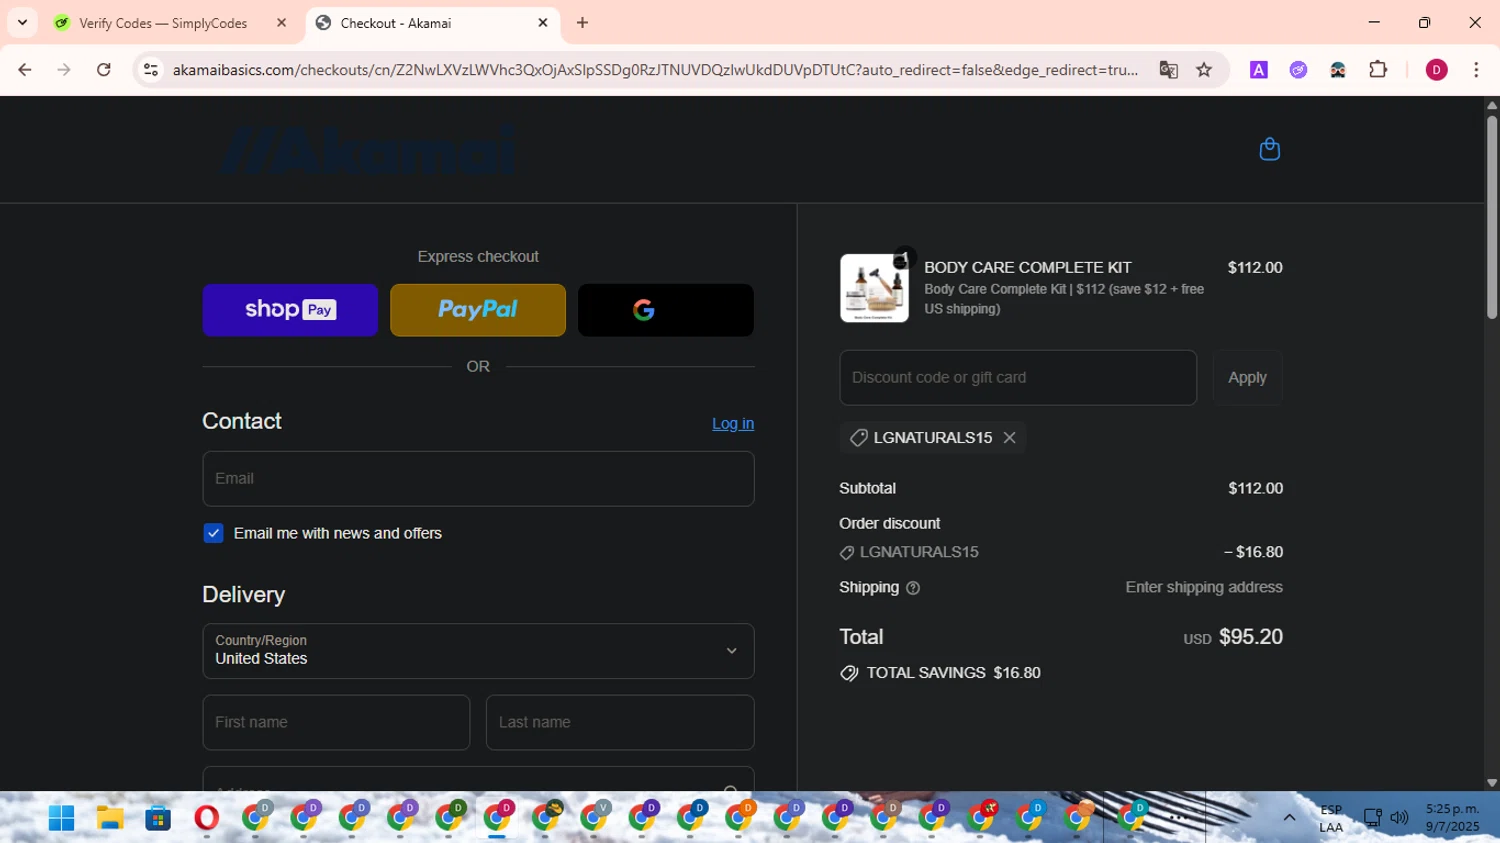Click the 'Express checkout' heading text
This screenshot has width=1500, height=843.
(x=478, y=257)
